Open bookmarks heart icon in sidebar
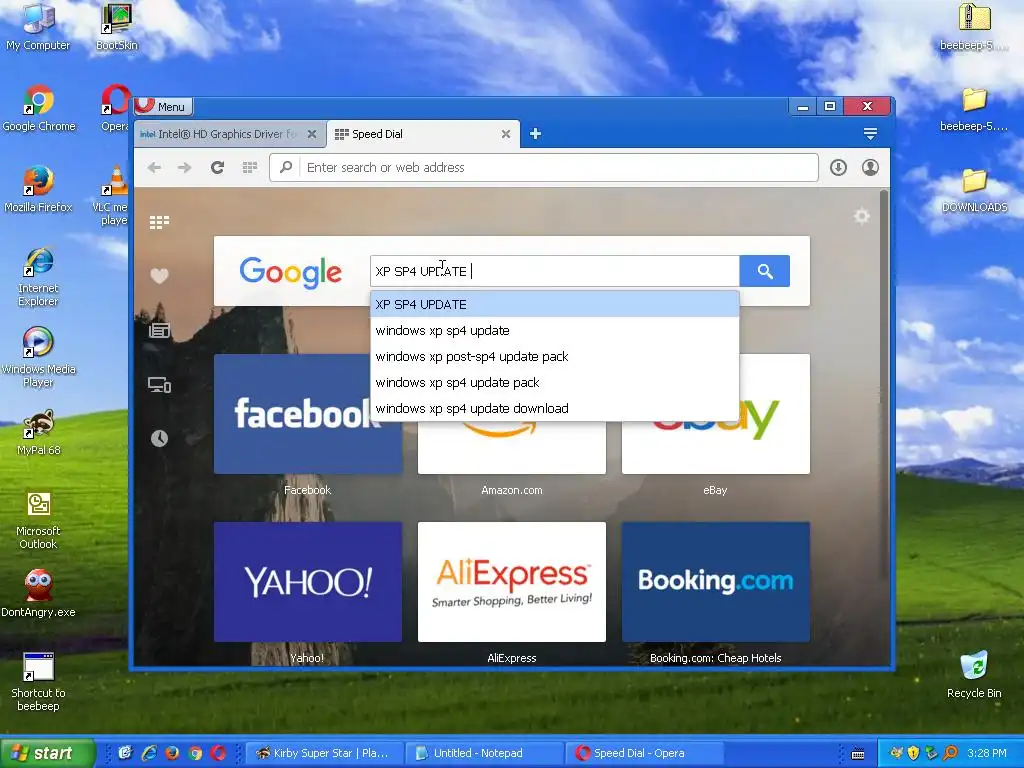This screenshot has height=768, width=1024. point(159,276)
